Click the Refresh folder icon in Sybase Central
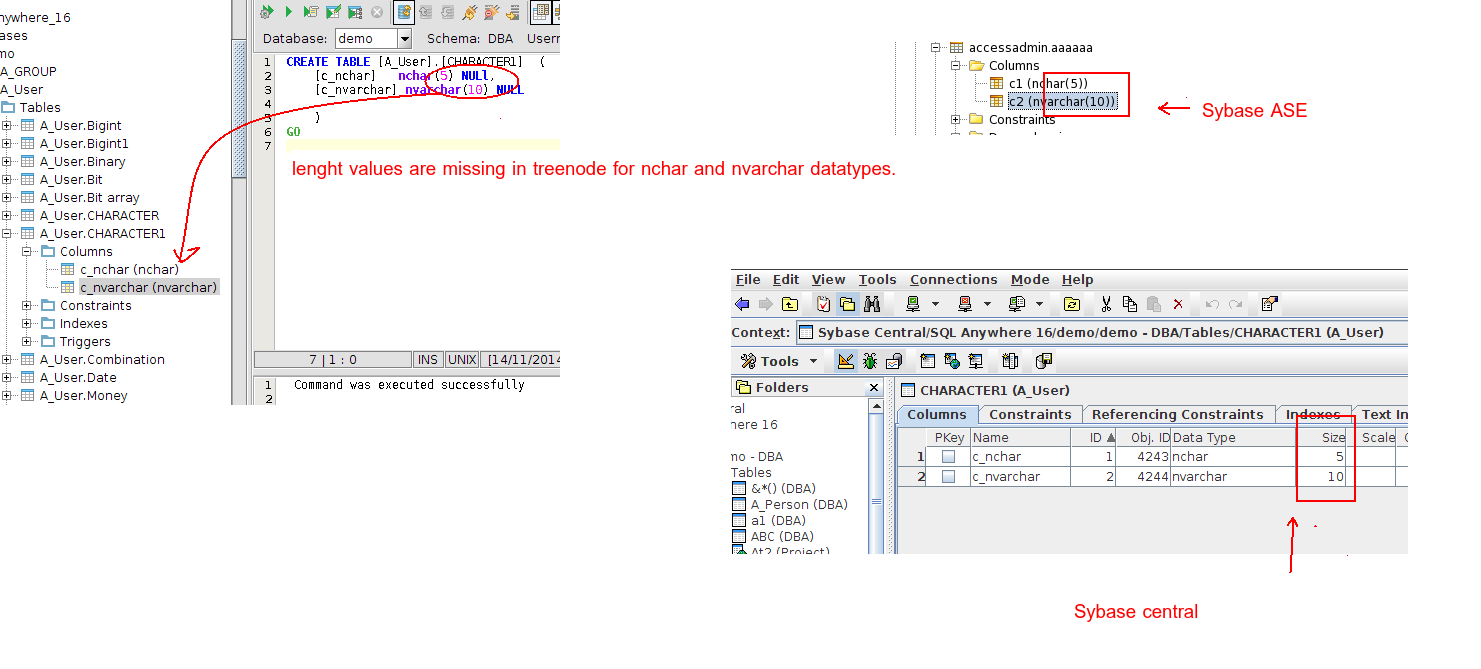 pyautogui.click(x=1072, y=304)
